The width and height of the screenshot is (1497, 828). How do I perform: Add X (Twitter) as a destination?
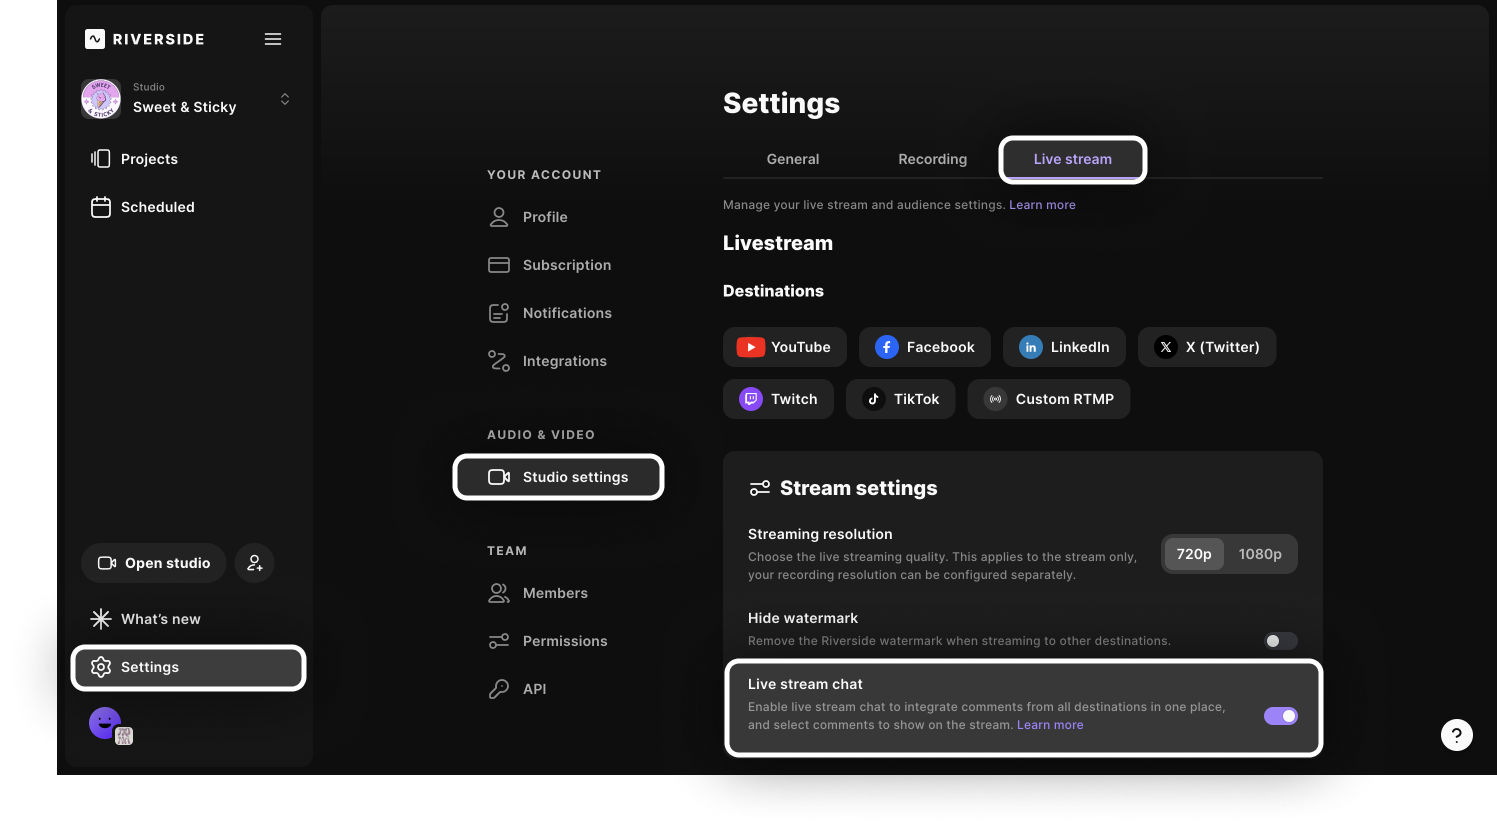(x=1207, y=347)
